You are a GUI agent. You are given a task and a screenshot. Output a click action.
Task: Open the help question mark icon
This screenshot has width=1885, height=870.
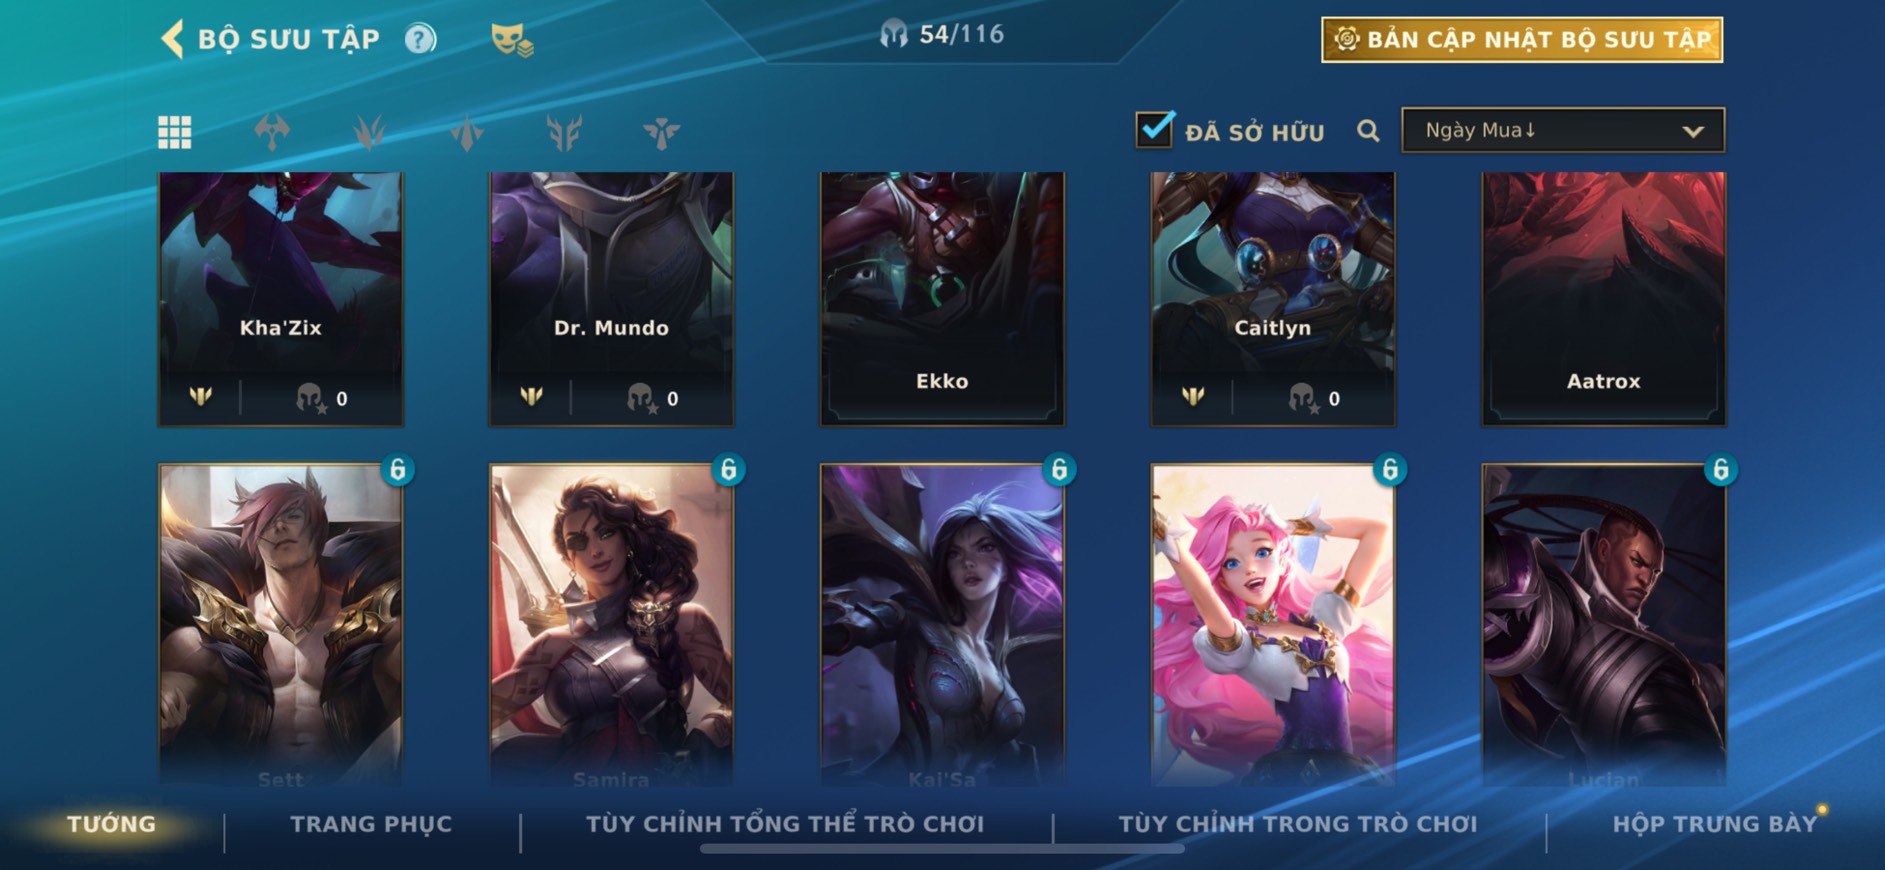tap(421, 39)
